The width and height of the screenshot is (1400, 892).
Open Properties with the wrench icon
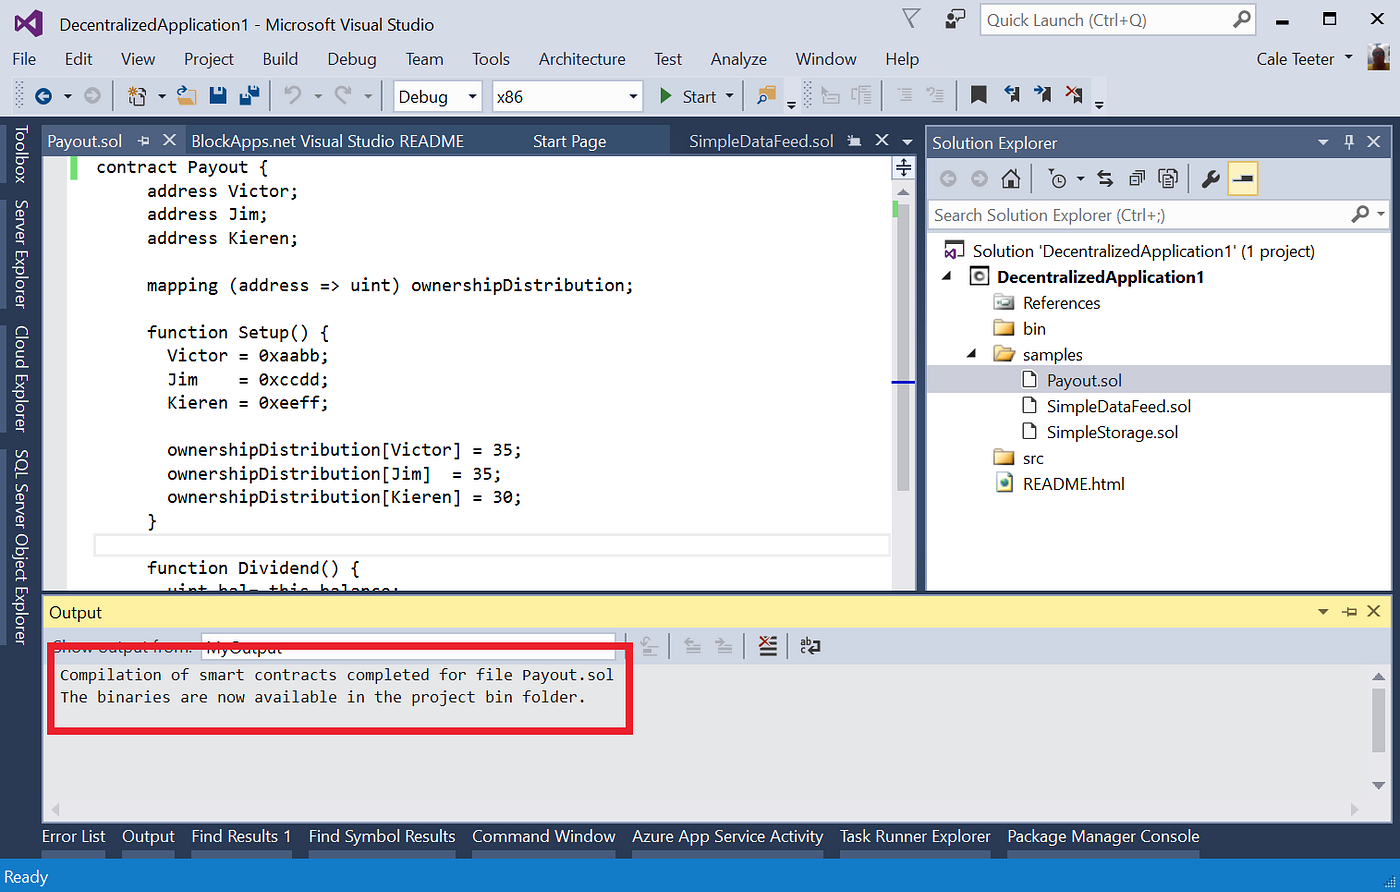1211,178
